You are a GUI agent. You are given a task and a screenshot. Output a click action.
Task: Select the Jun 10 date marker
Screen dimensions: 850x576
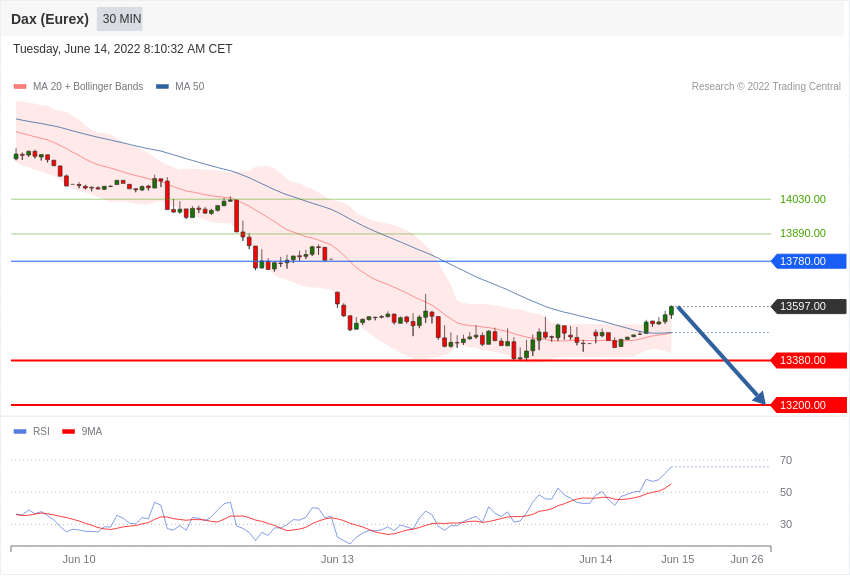coord(79,559)
